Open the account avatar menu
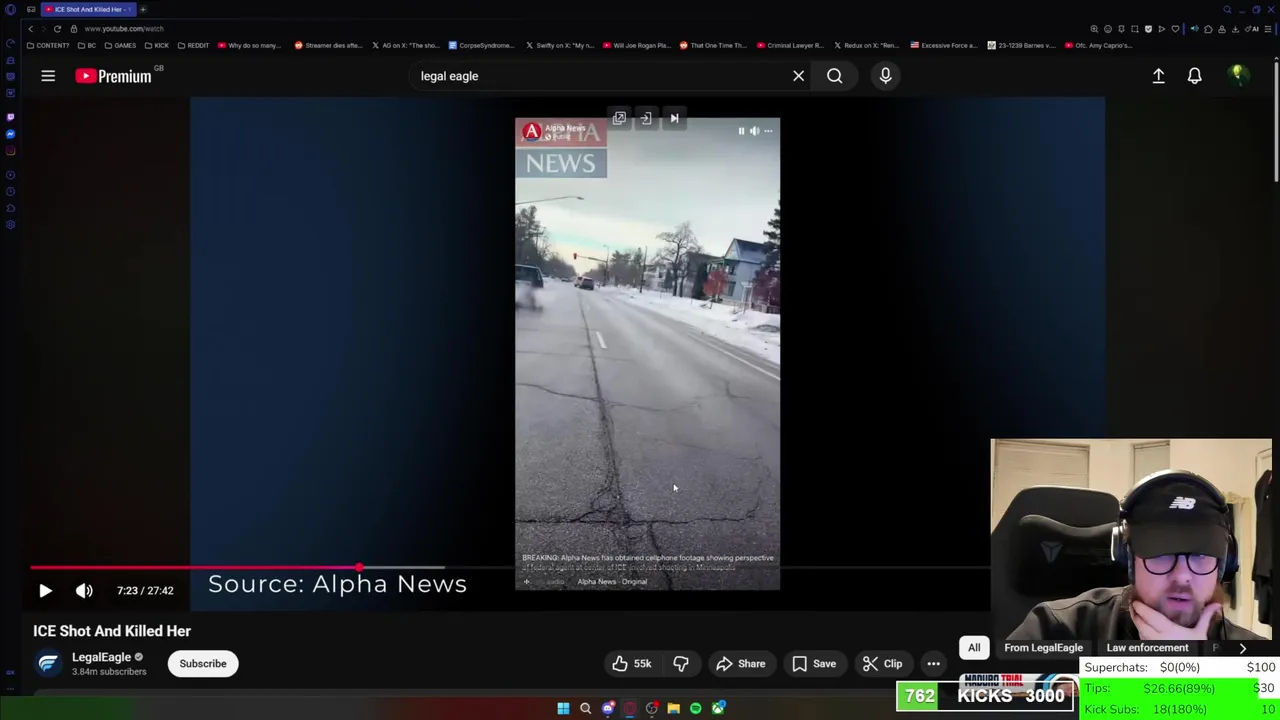The image size is (1280, 720). (x=1237, y=76)
